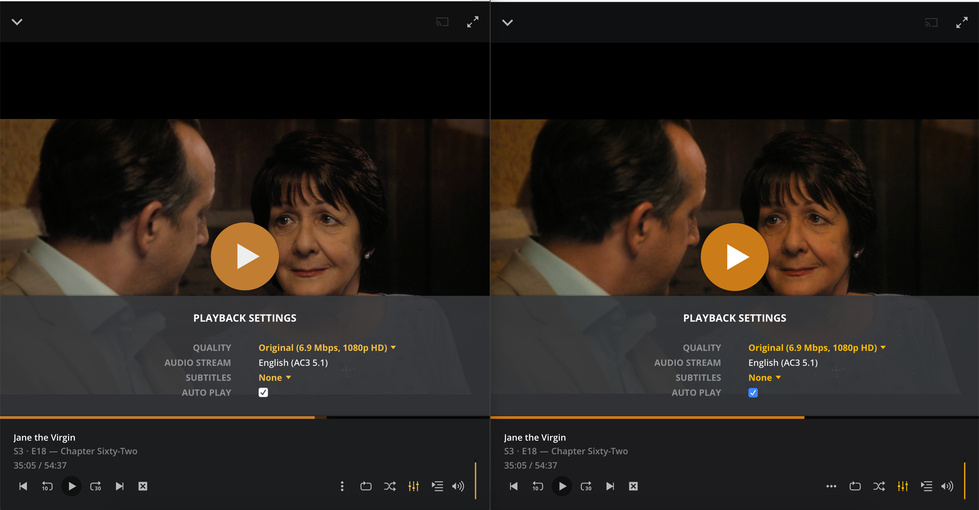Screen dimensions: 979x510
Task: Open horizontal three-dot menu in right player
Action: [x=831, y=486]
